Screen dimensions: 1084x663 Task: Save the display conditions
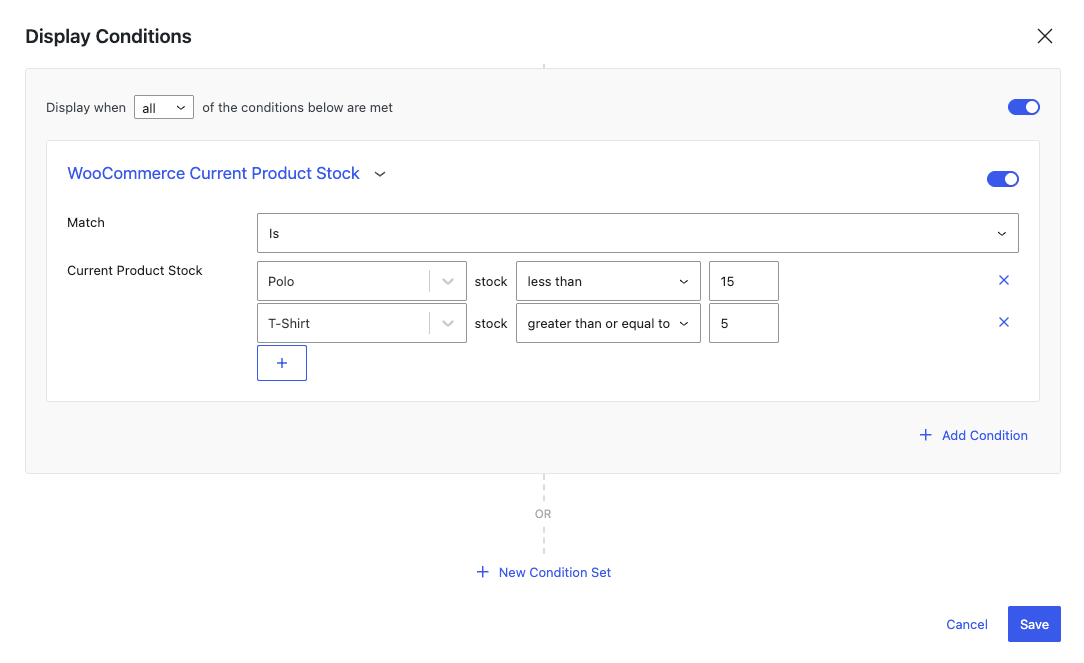tap(1034, 624)
